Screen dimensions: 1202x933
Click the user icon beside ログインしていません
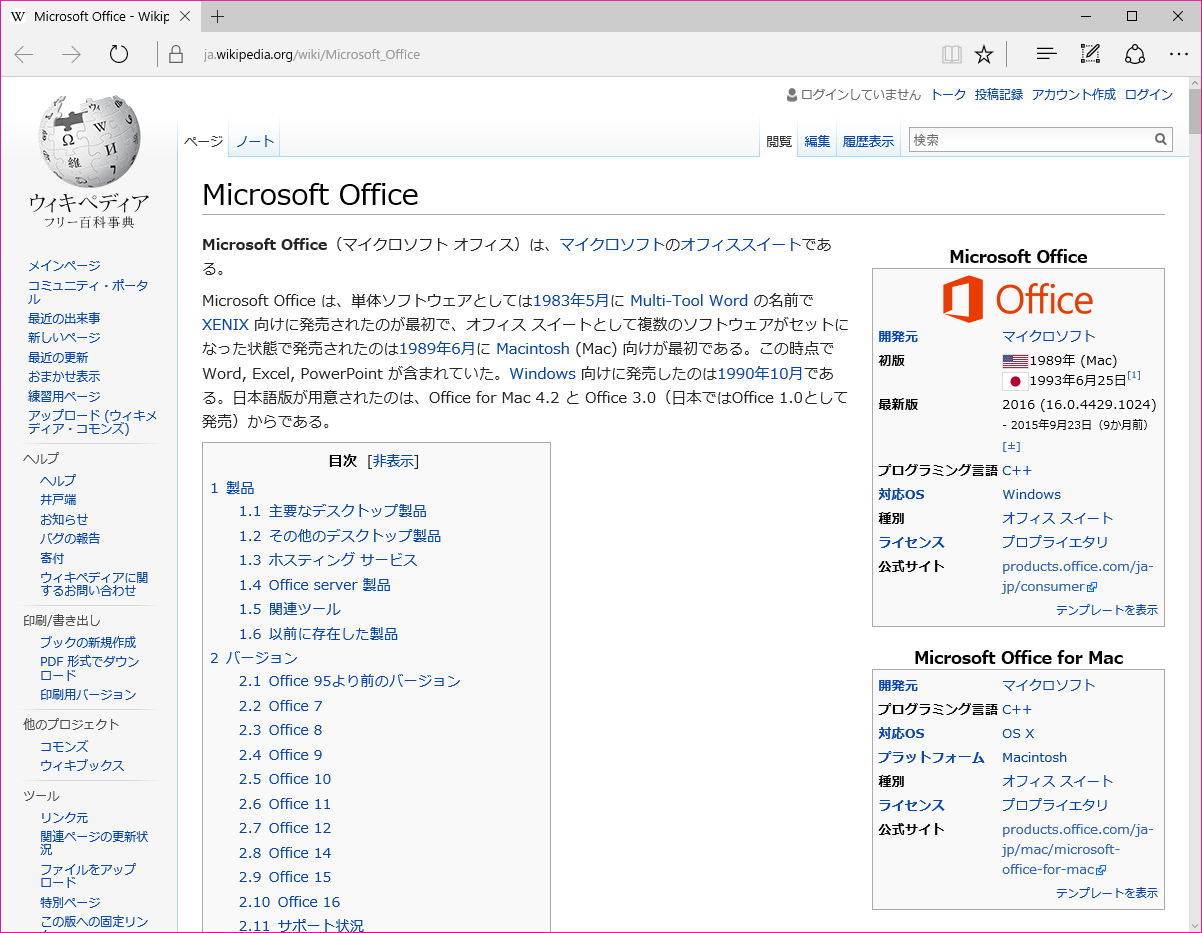[x=792, y=95]
